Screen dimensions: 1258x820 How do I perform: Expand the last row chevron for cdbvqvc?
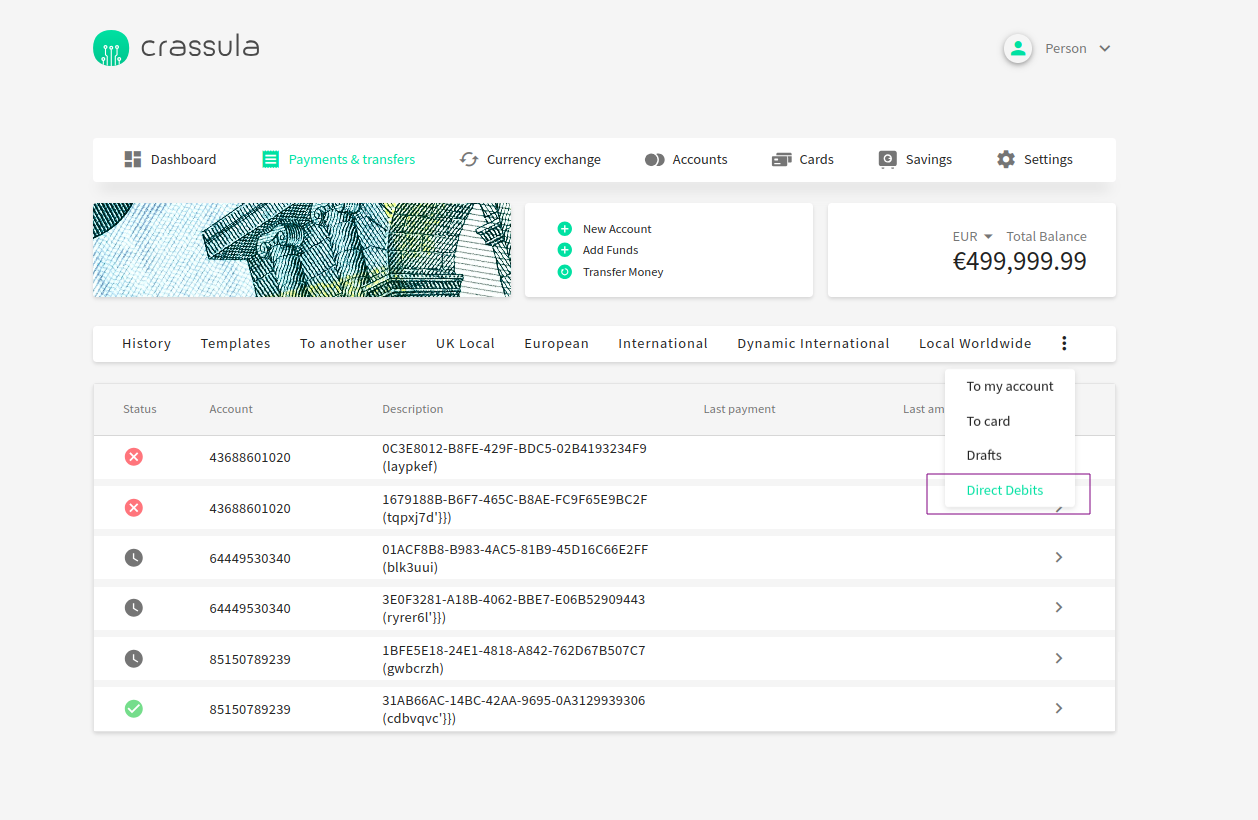click(1059, 709)
